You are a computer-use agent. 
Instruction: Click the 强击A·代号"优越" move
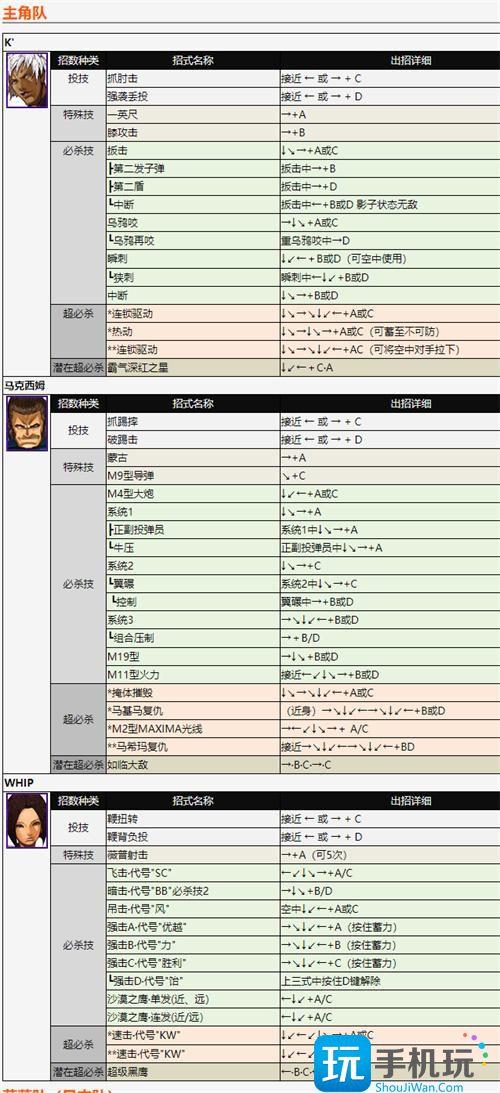tap(146, 927)
